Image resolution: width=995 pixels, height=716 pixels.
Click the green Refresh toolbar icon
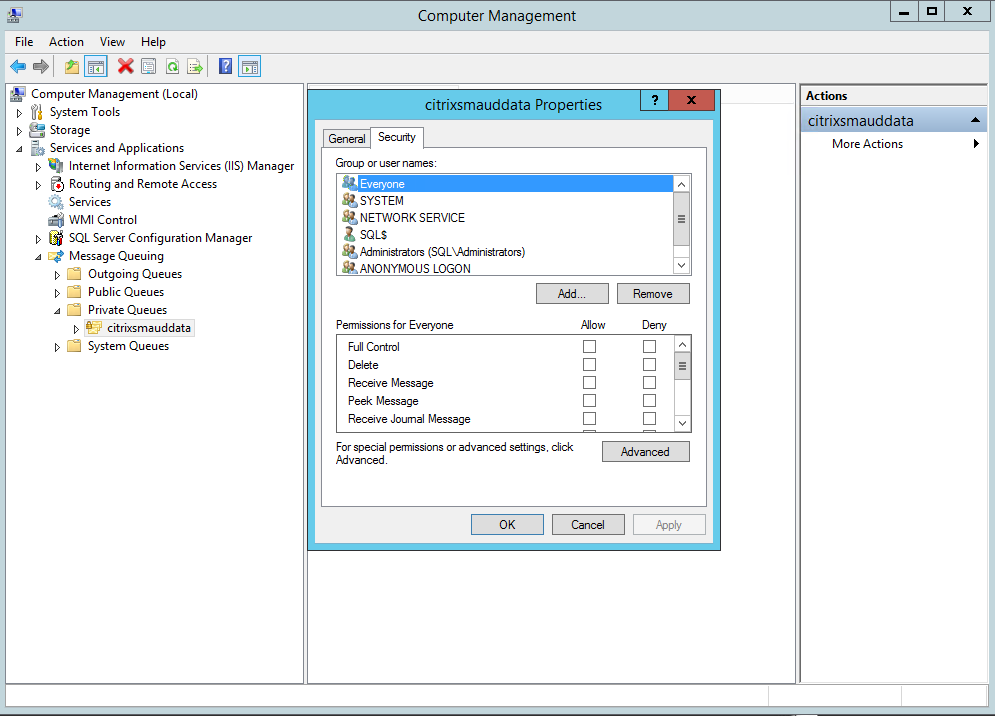(x=172, y=66)
